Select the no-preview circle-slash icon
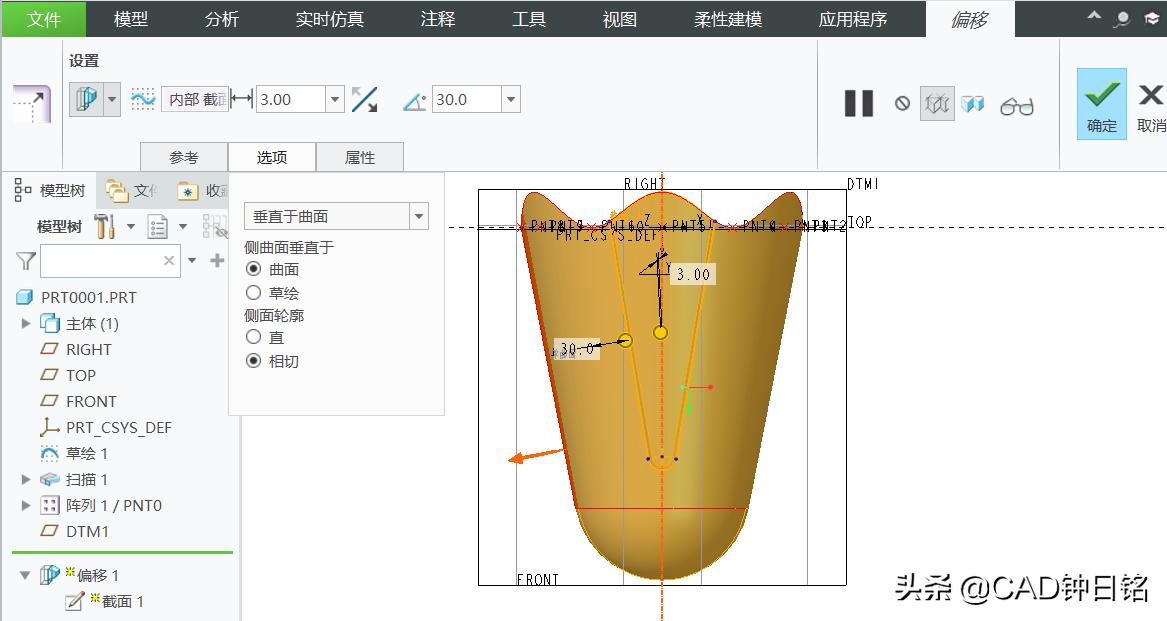 [902, 104]
